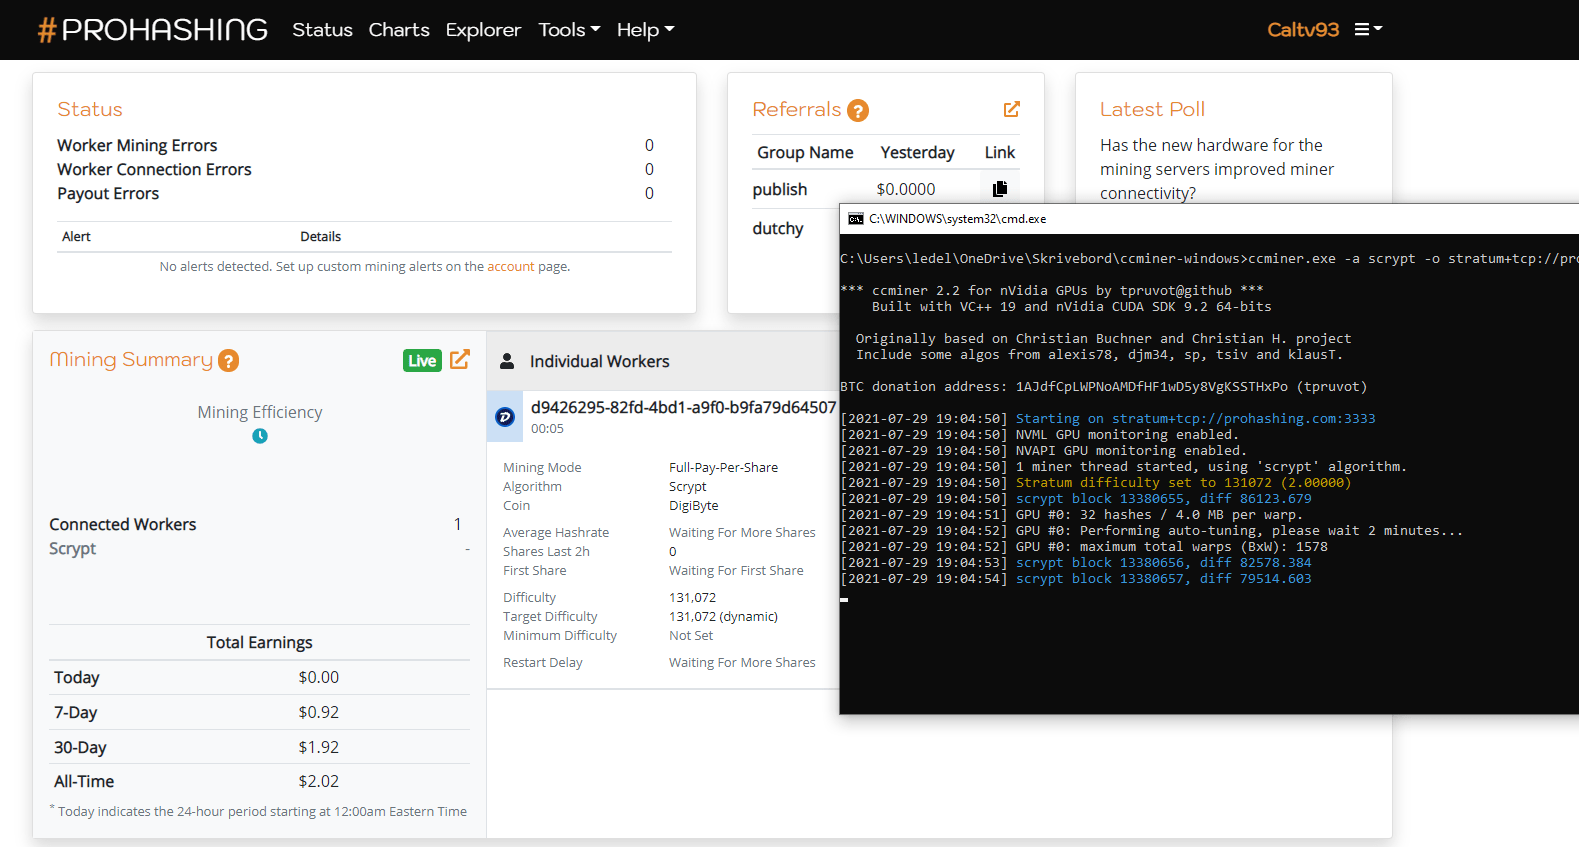Copy the publish referral link
Image resolution: width=1579 pixels, height=847 pixels.
click(999, 189)
